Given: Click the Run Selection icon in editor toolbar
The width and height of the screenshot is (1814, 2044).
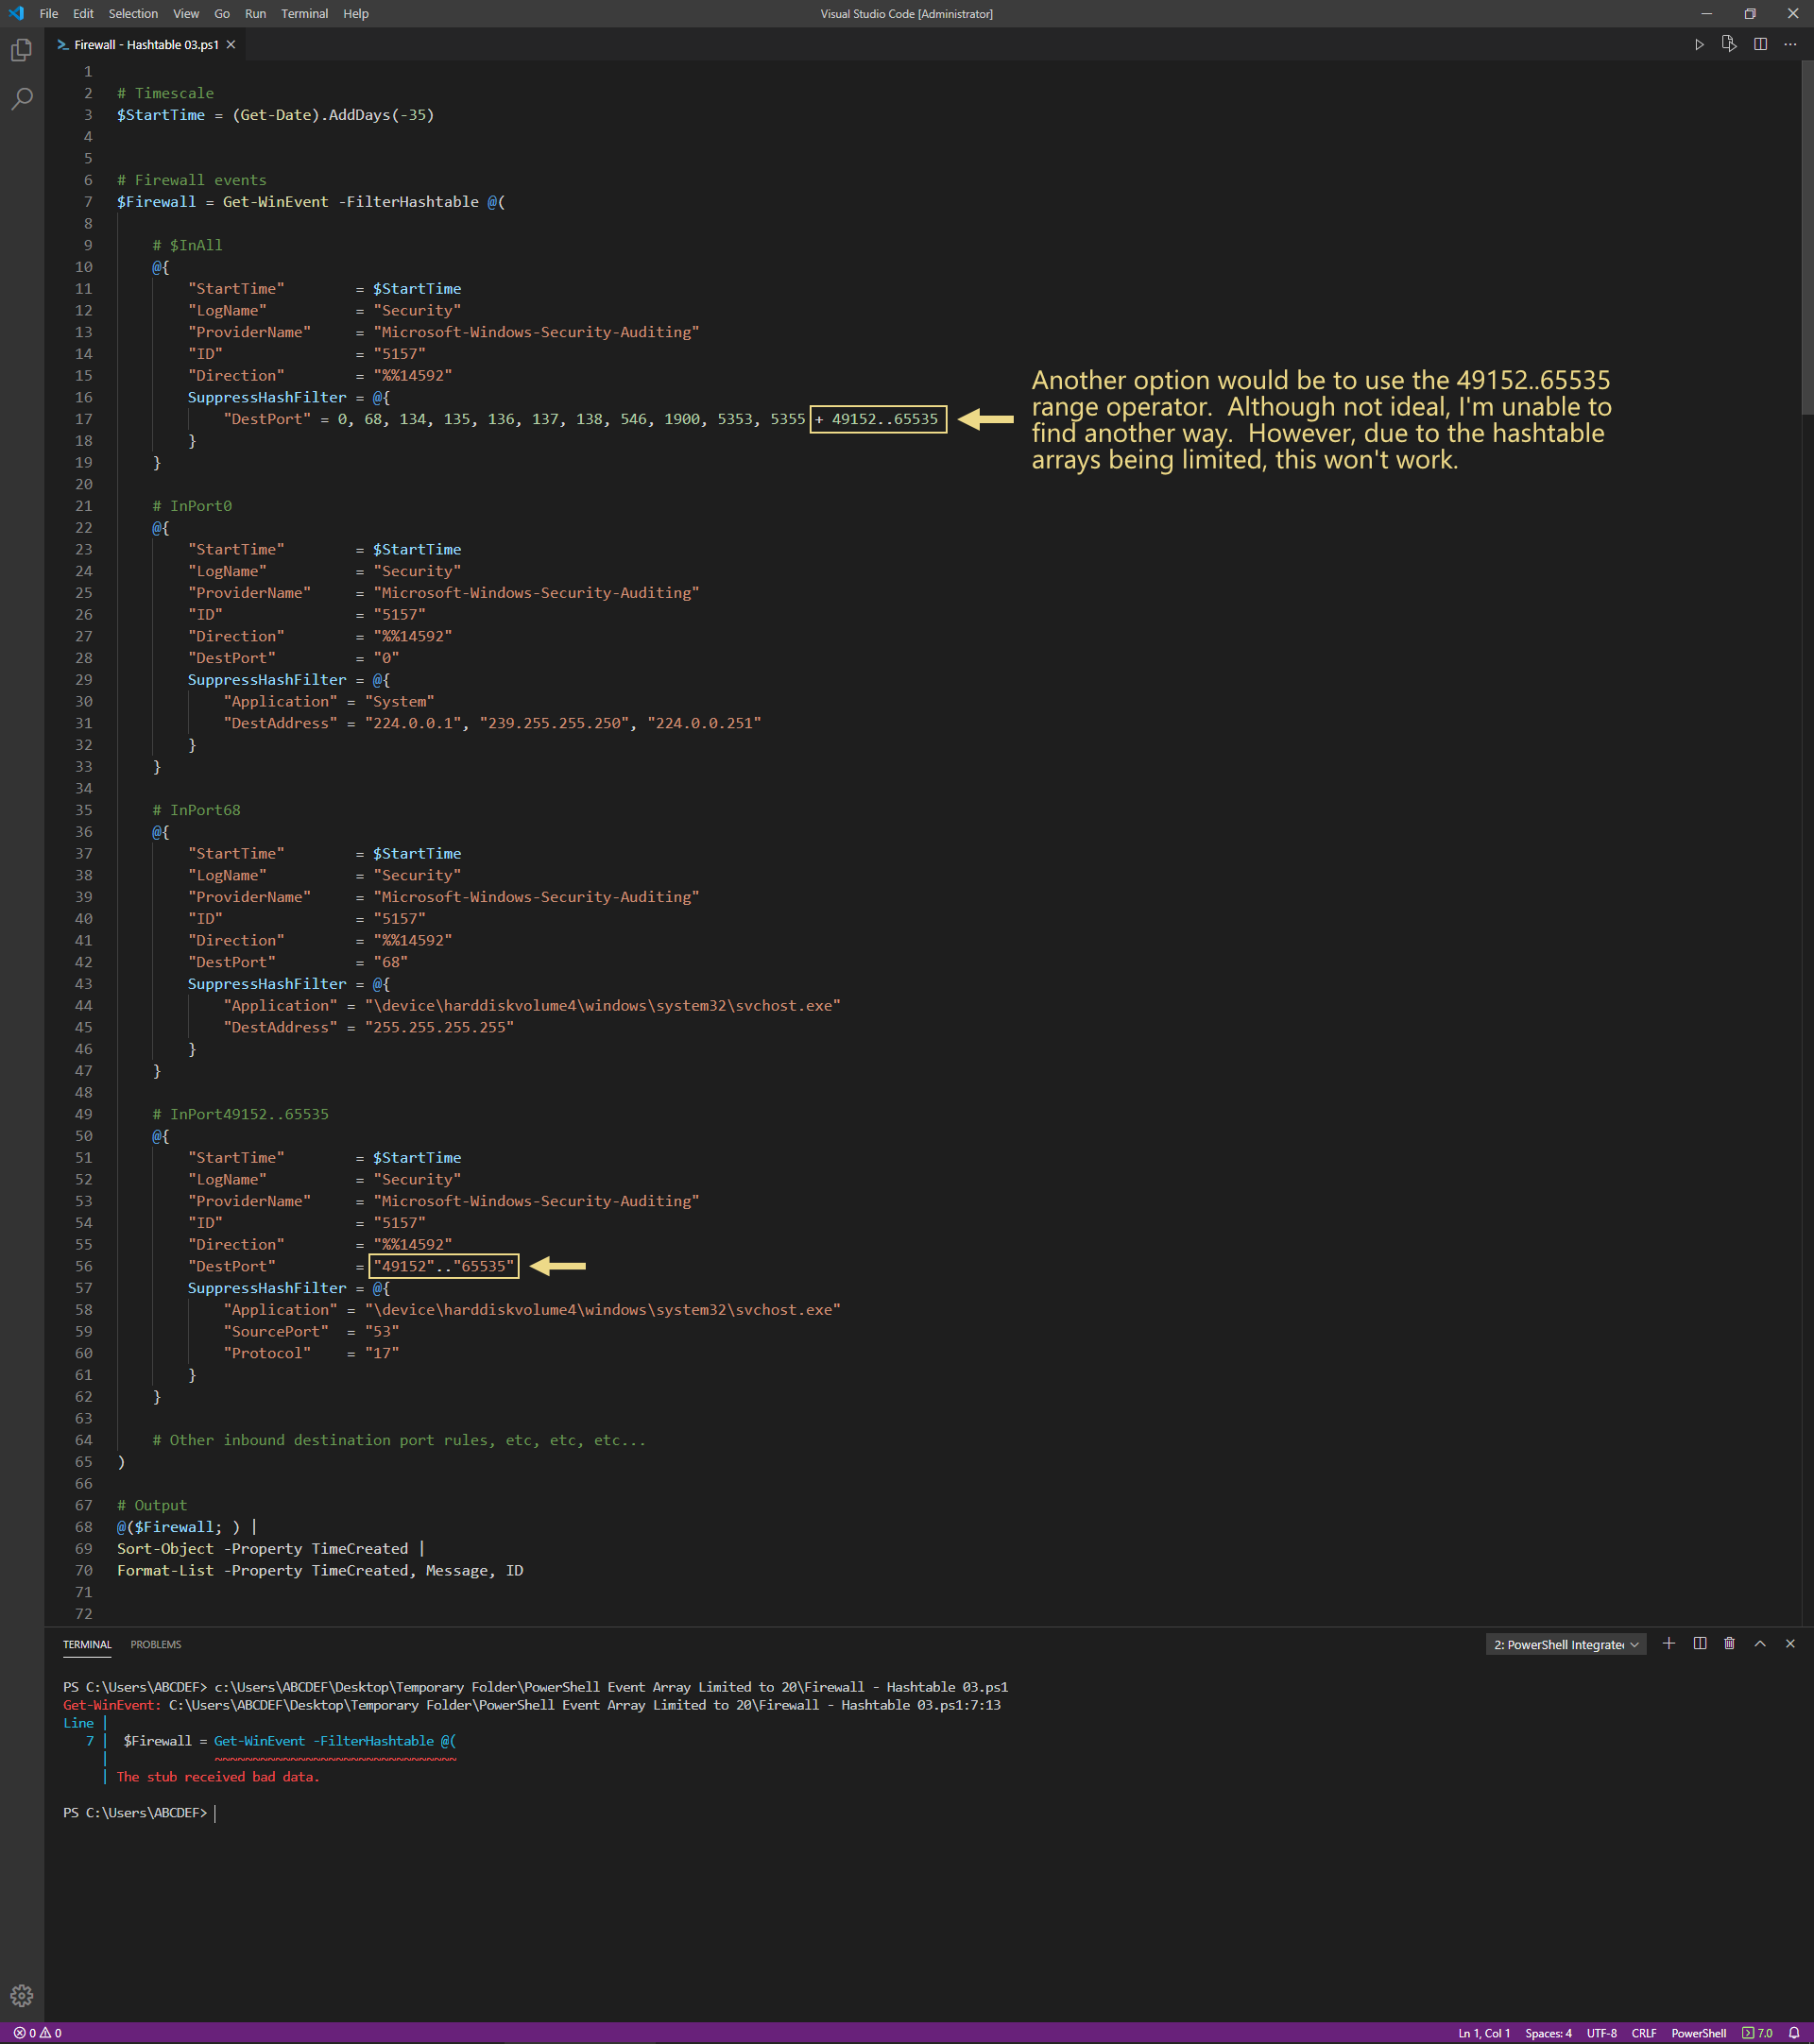Looking at the screenshot, I should [1730, 44].
